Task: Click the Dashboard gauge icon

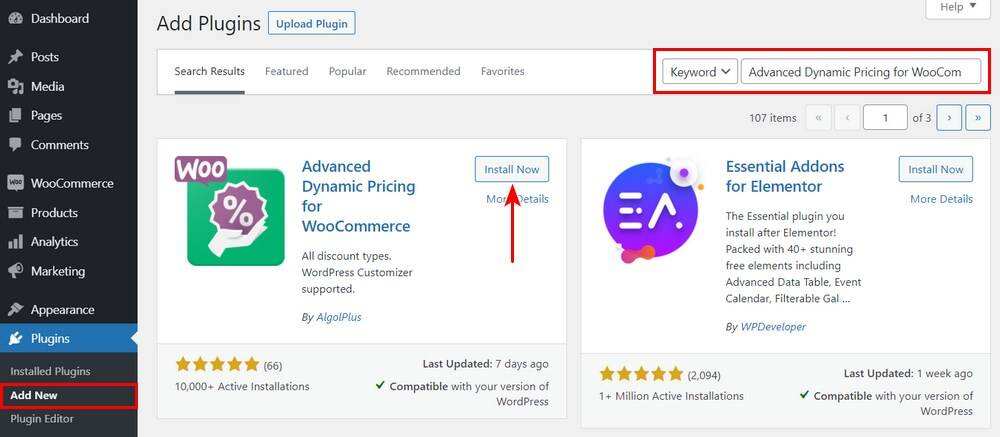Action: pyautogui.click(x=15, y=18)
